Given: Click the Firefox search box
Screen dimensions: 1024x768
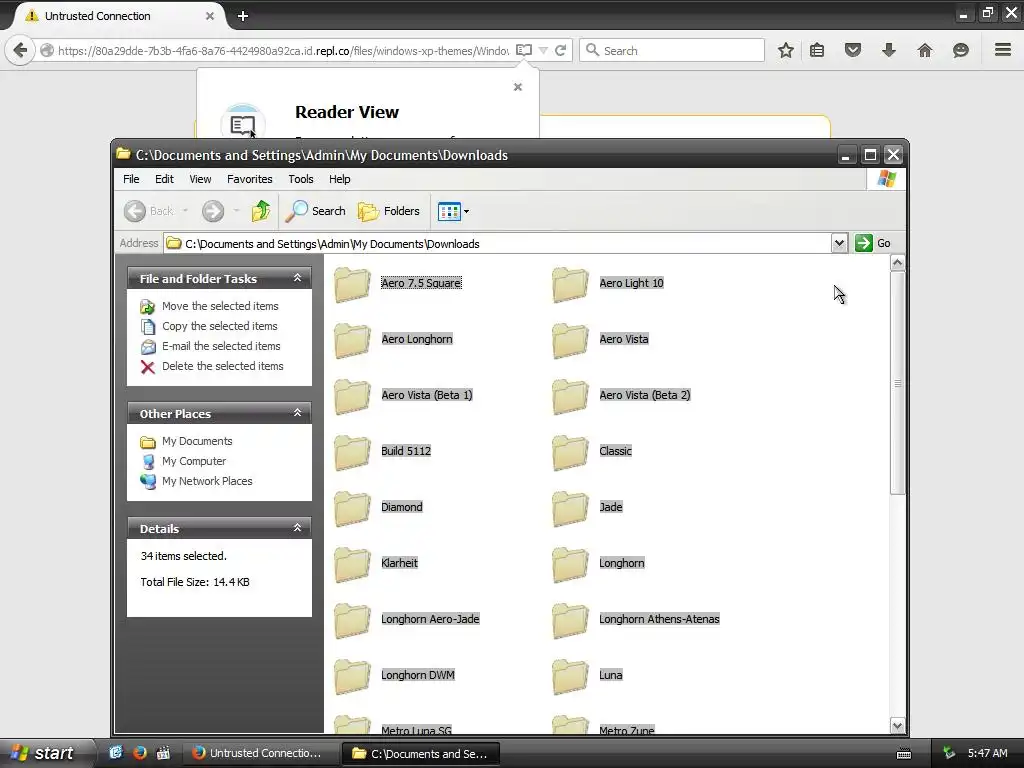Looking at the screenshot, I should coord(672,50).
